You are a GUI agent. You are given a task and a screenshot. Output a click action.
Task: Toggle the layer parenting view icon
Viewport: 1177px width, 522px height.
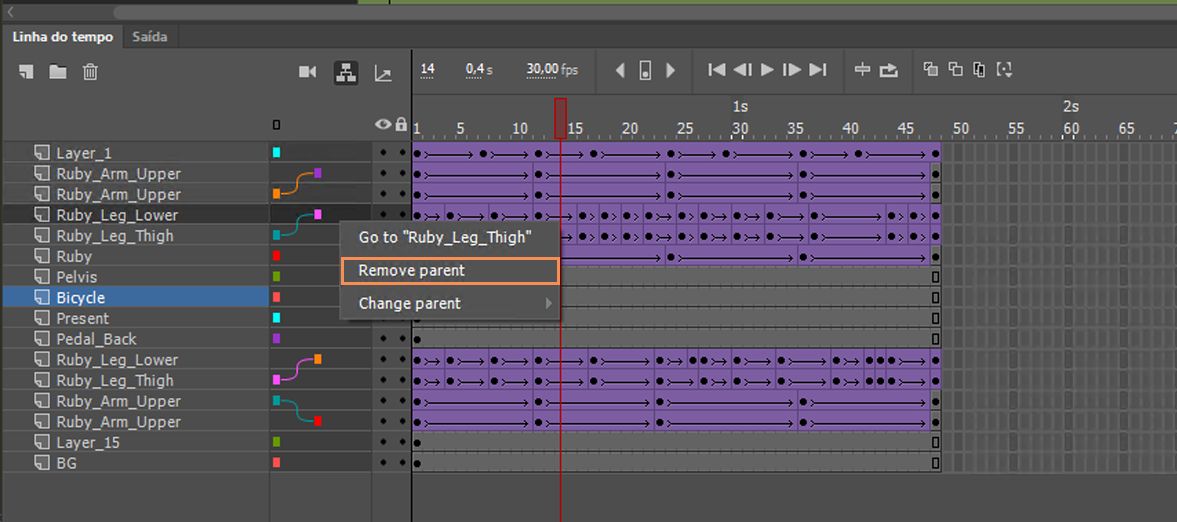[345, 72]
